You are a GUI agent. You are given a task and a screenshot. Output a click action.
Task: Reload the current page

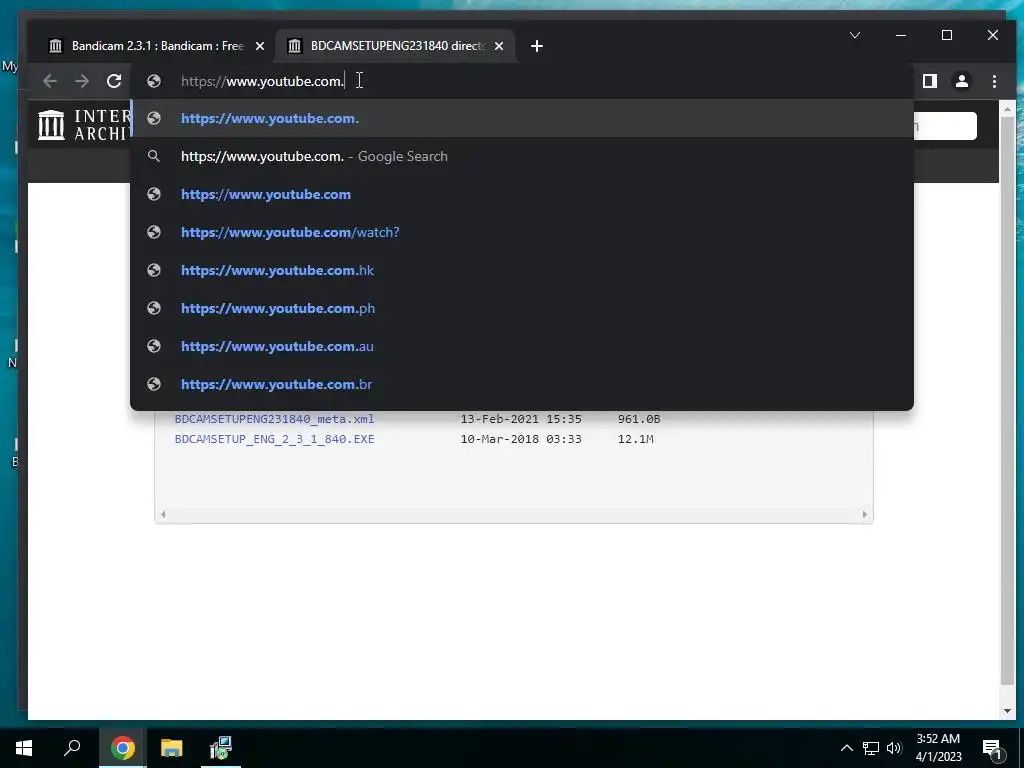point(114,81)
